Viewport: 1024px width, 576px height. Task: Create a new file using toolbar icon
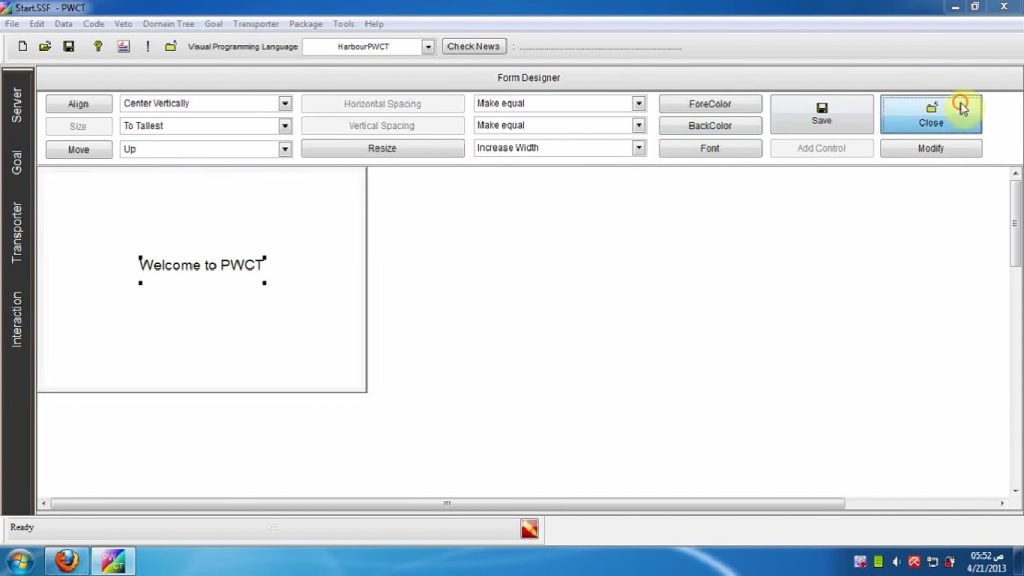tap(22, 45)
